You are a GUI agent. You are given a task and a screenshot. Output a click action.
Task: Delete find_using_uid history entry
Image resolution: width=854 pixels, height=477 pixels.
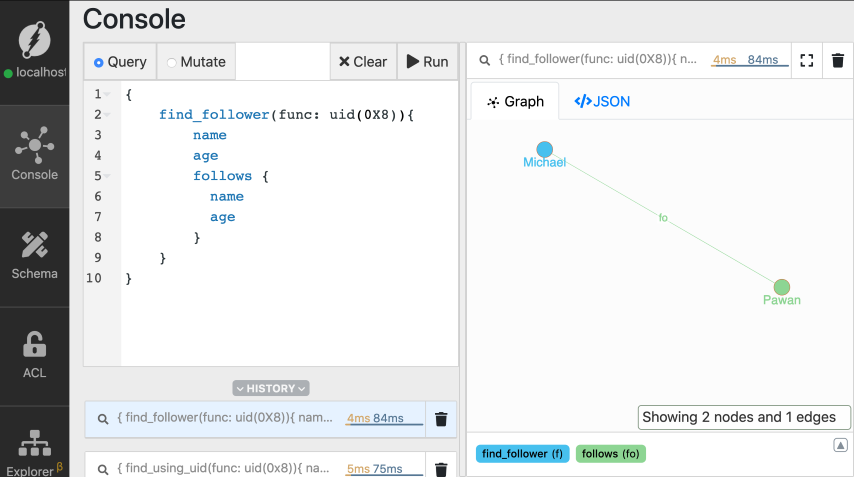441,468
